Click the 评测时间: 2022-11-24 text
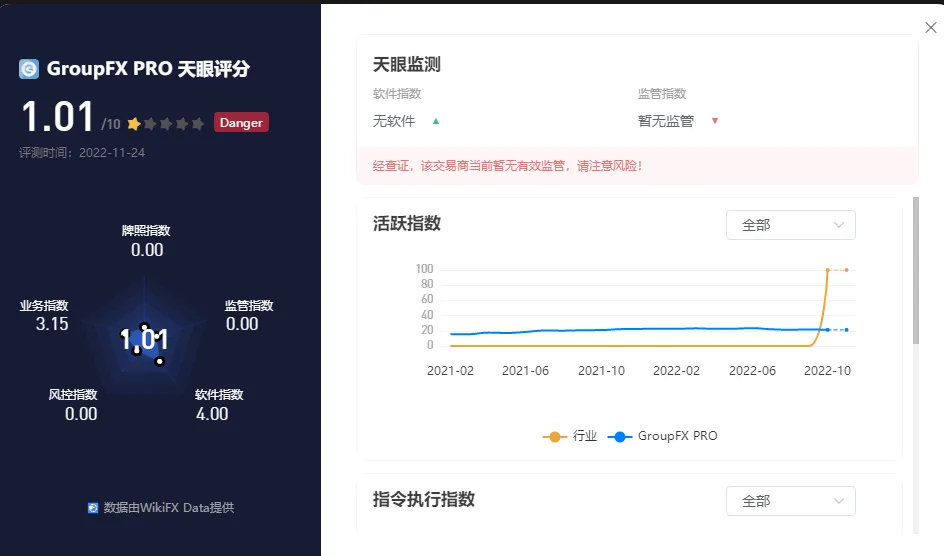The image size is (944, 556). [x=82, y=153]
